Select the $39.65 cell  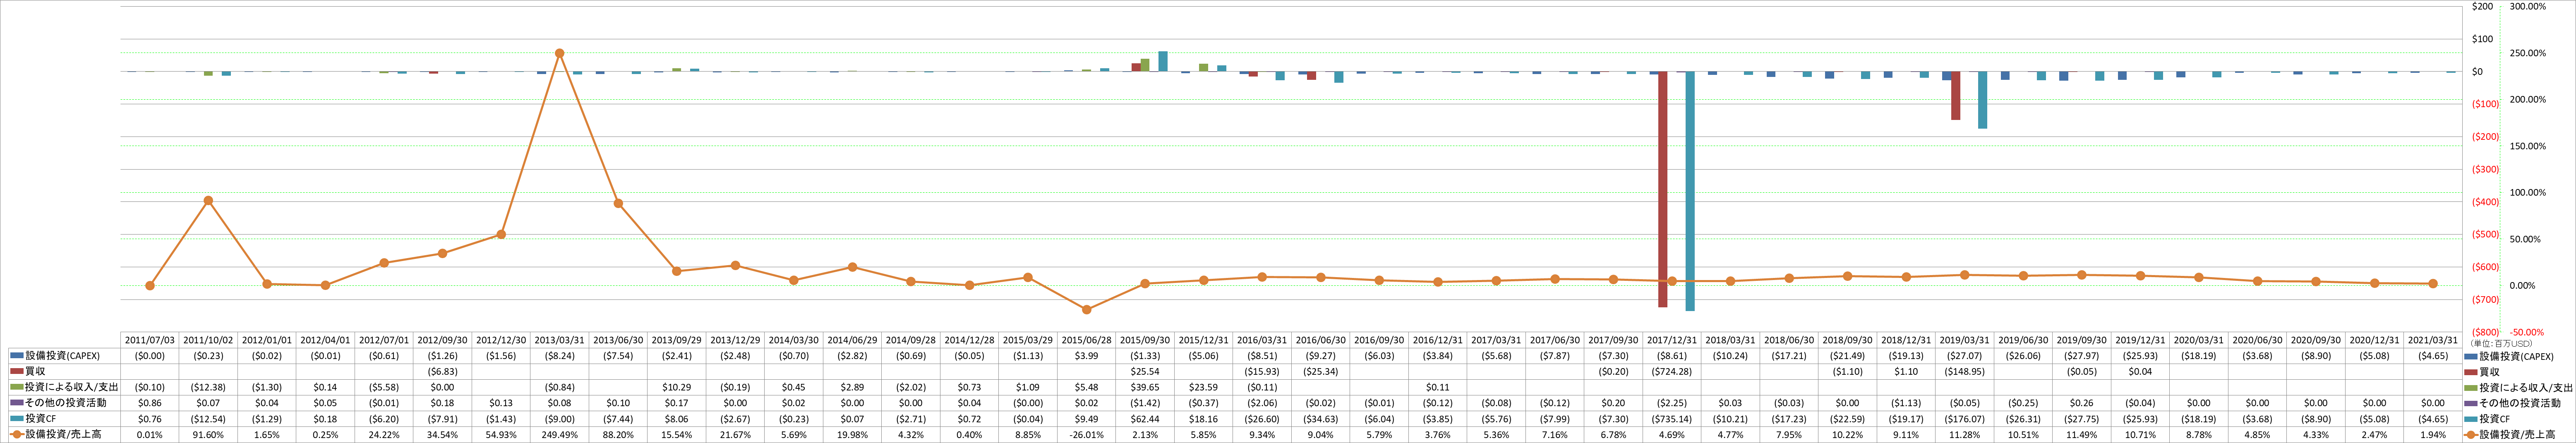pyautogui.click(x=1144, y=387)
